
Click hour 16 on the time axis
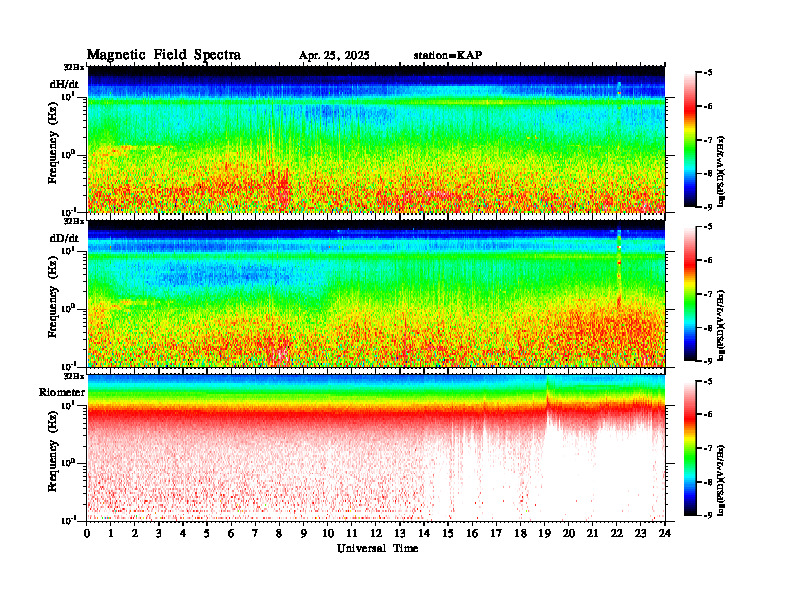pyautogui.click(x=472, y=533)
